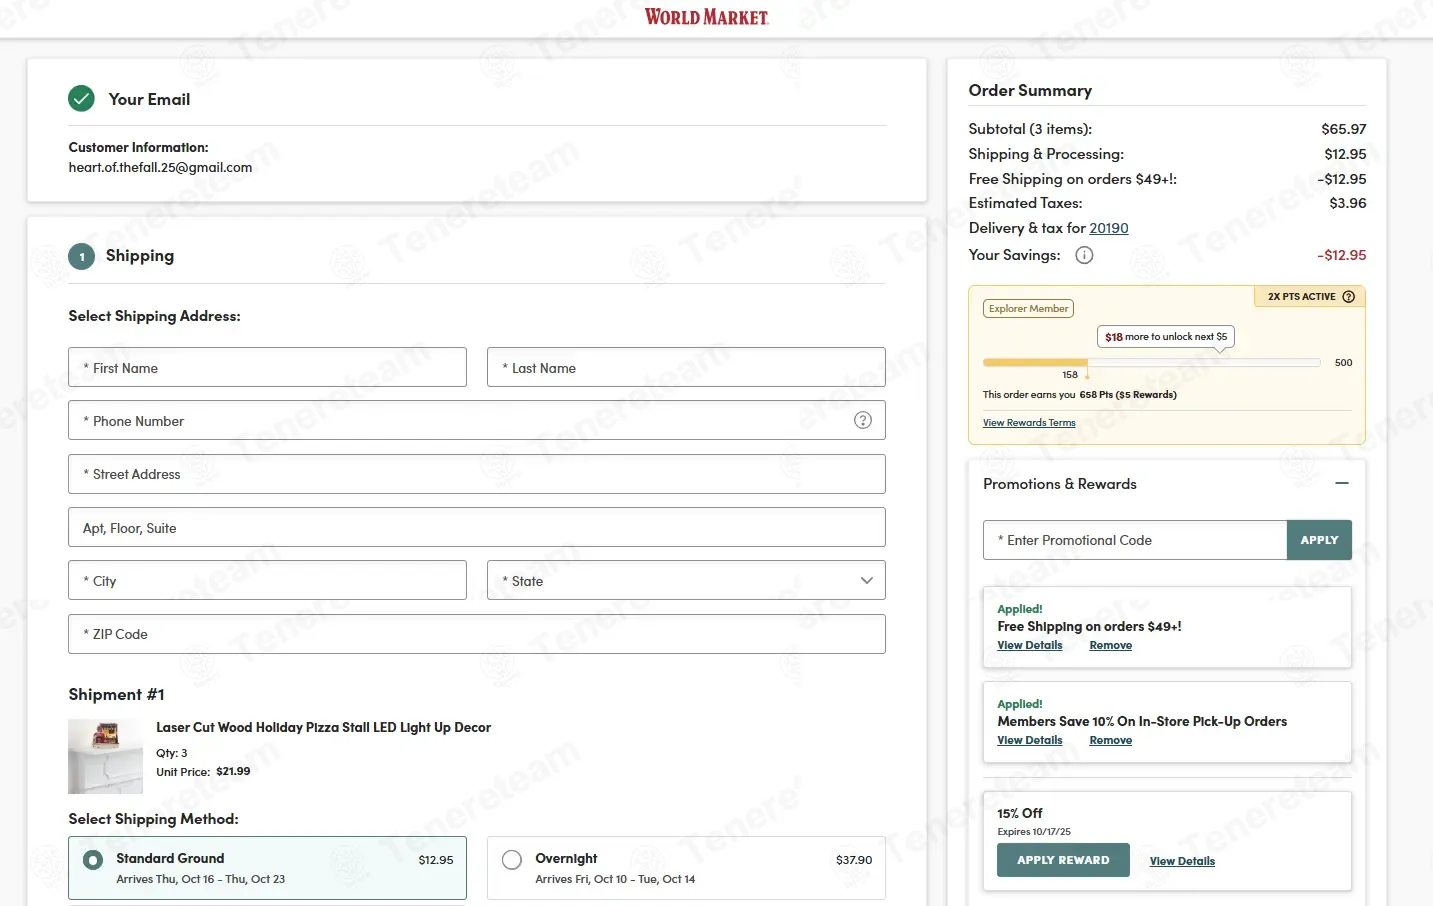
Task: Click the Apt, Floor, Suite field
Action: (477, 527)
